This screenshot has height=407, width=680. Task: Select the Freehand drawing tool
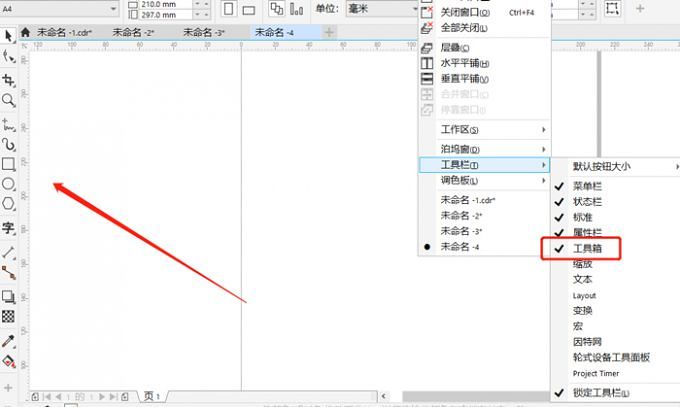[8, 125]
